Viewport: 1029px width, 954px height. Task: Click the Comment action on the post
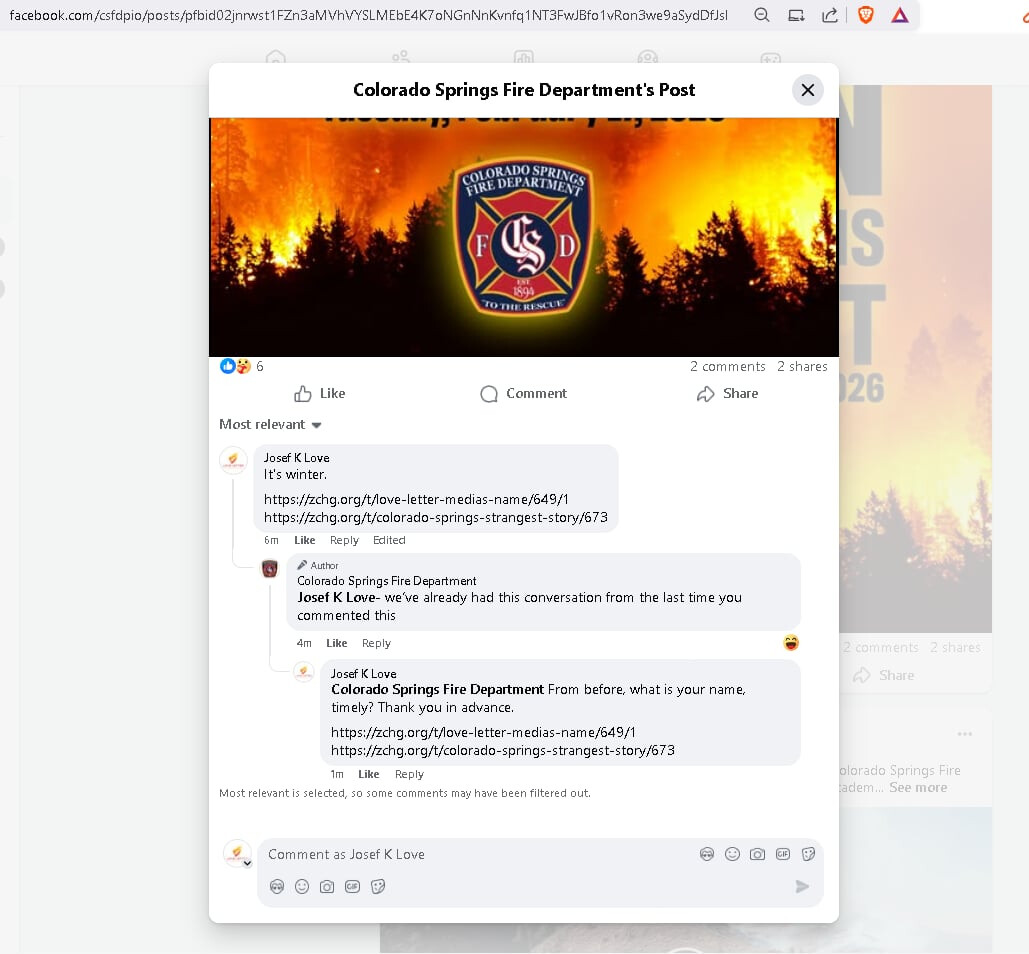[x=523, y=393]
